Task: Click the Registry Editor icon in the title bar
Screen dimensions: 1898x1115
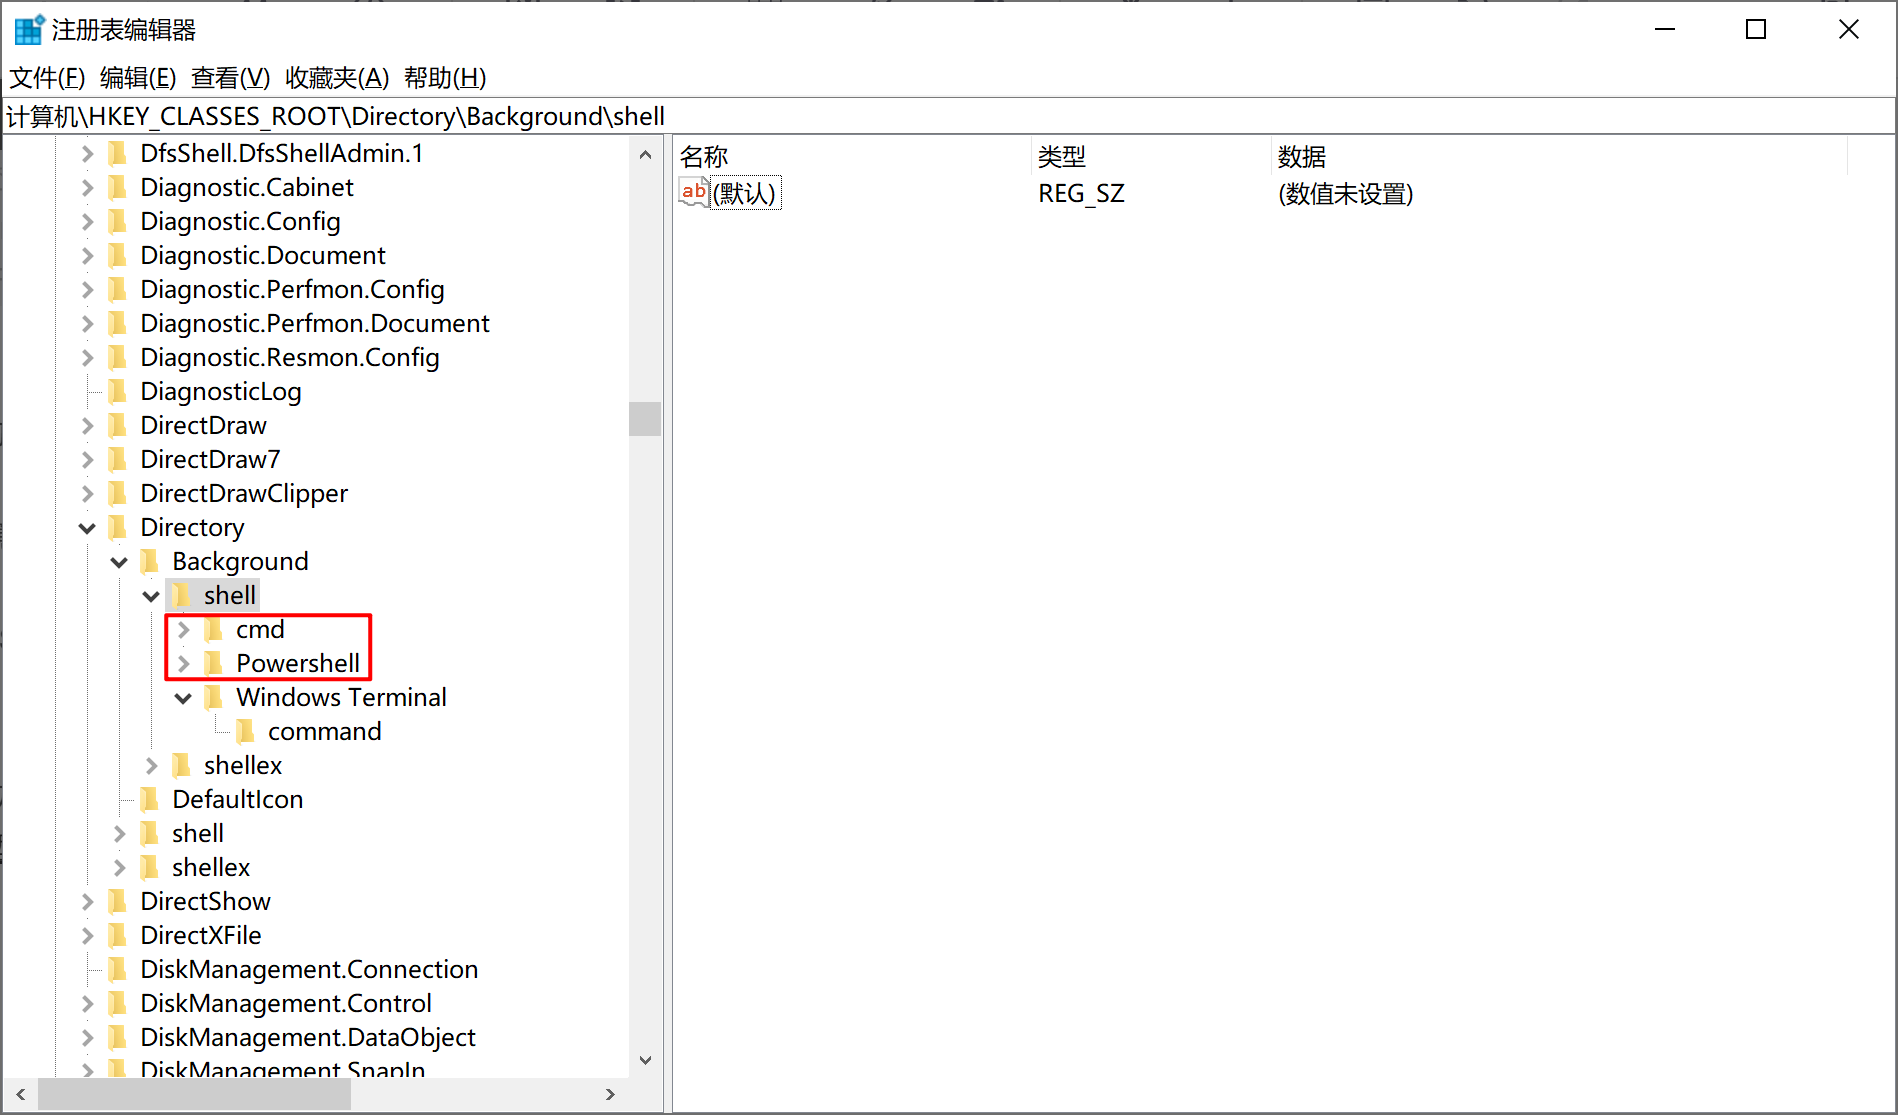Action: click(x=28, y=28)
